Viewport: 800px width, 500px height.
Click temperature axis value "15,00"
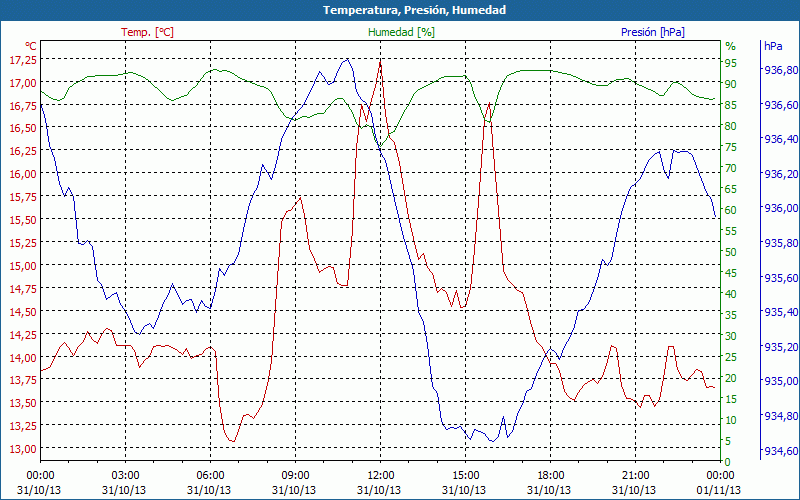click(23, 266)
